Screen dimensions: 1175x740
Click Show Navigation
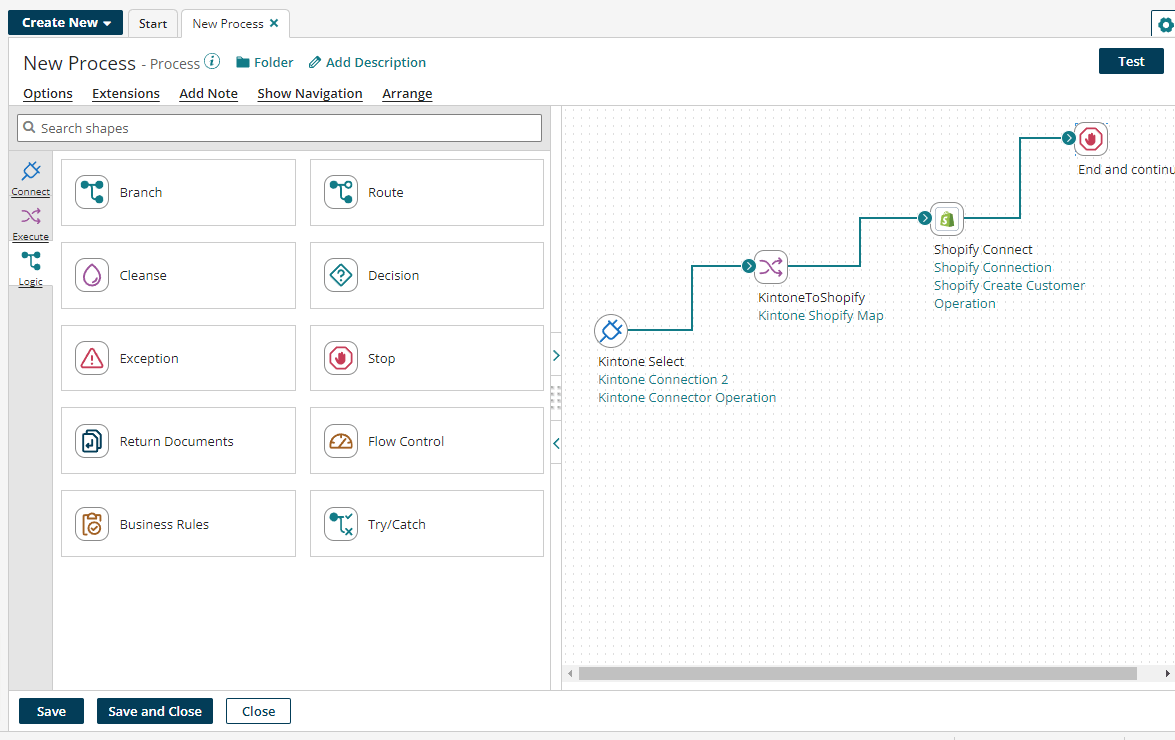(x=310, y=94)
